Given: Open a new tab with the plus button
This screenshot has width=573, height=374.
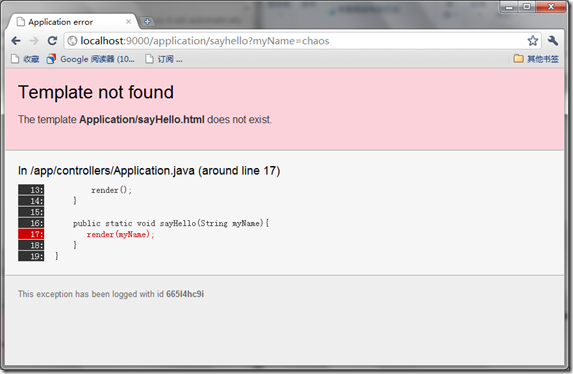Looking at the screenshot, I should click(147, 22).
